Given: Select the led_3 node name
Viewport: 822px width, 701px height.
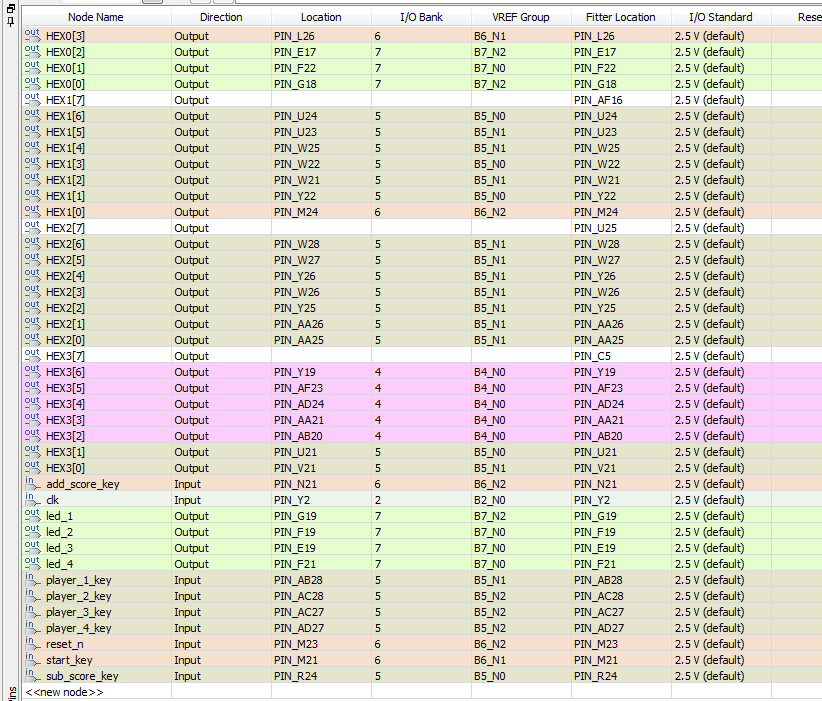Looking at the screenshot, I should 59,548.
